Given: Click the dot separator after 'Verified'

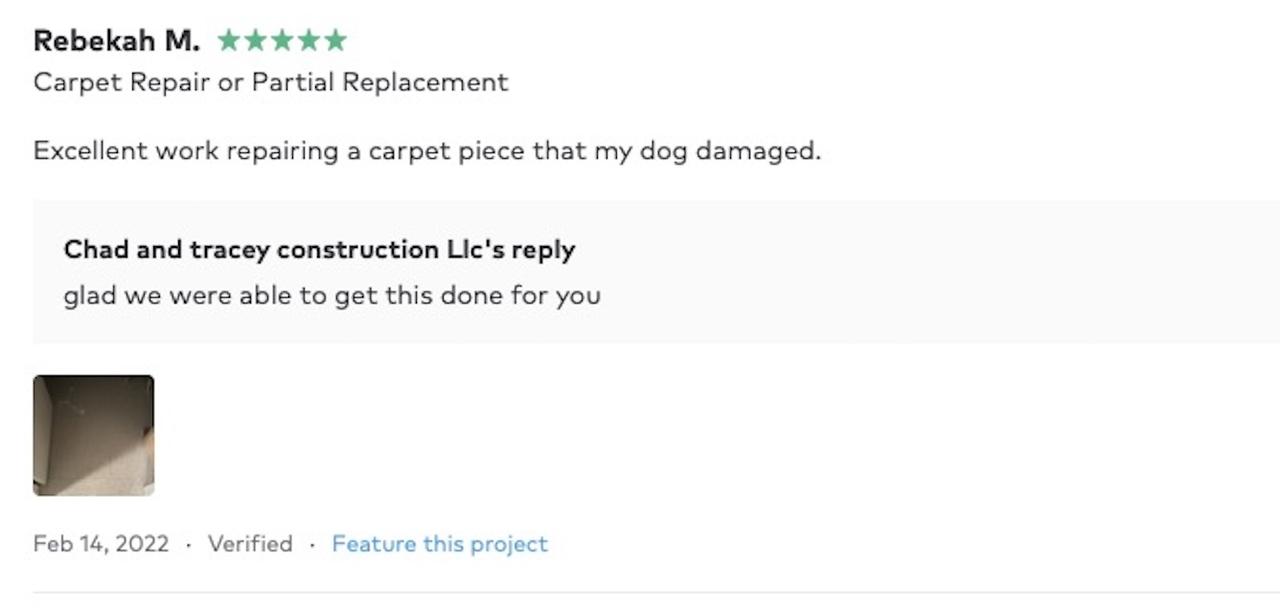Looking at the screenshot, I should [x=312, y=545].
